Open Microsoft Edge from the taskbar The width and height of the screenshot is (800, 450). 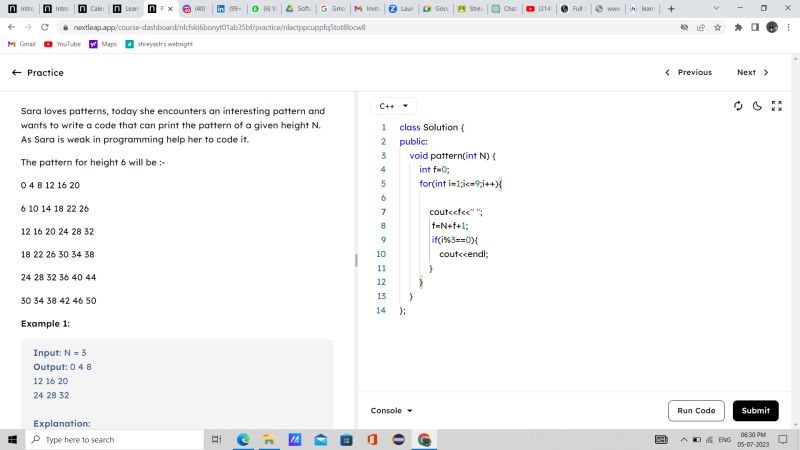point(243,440)
